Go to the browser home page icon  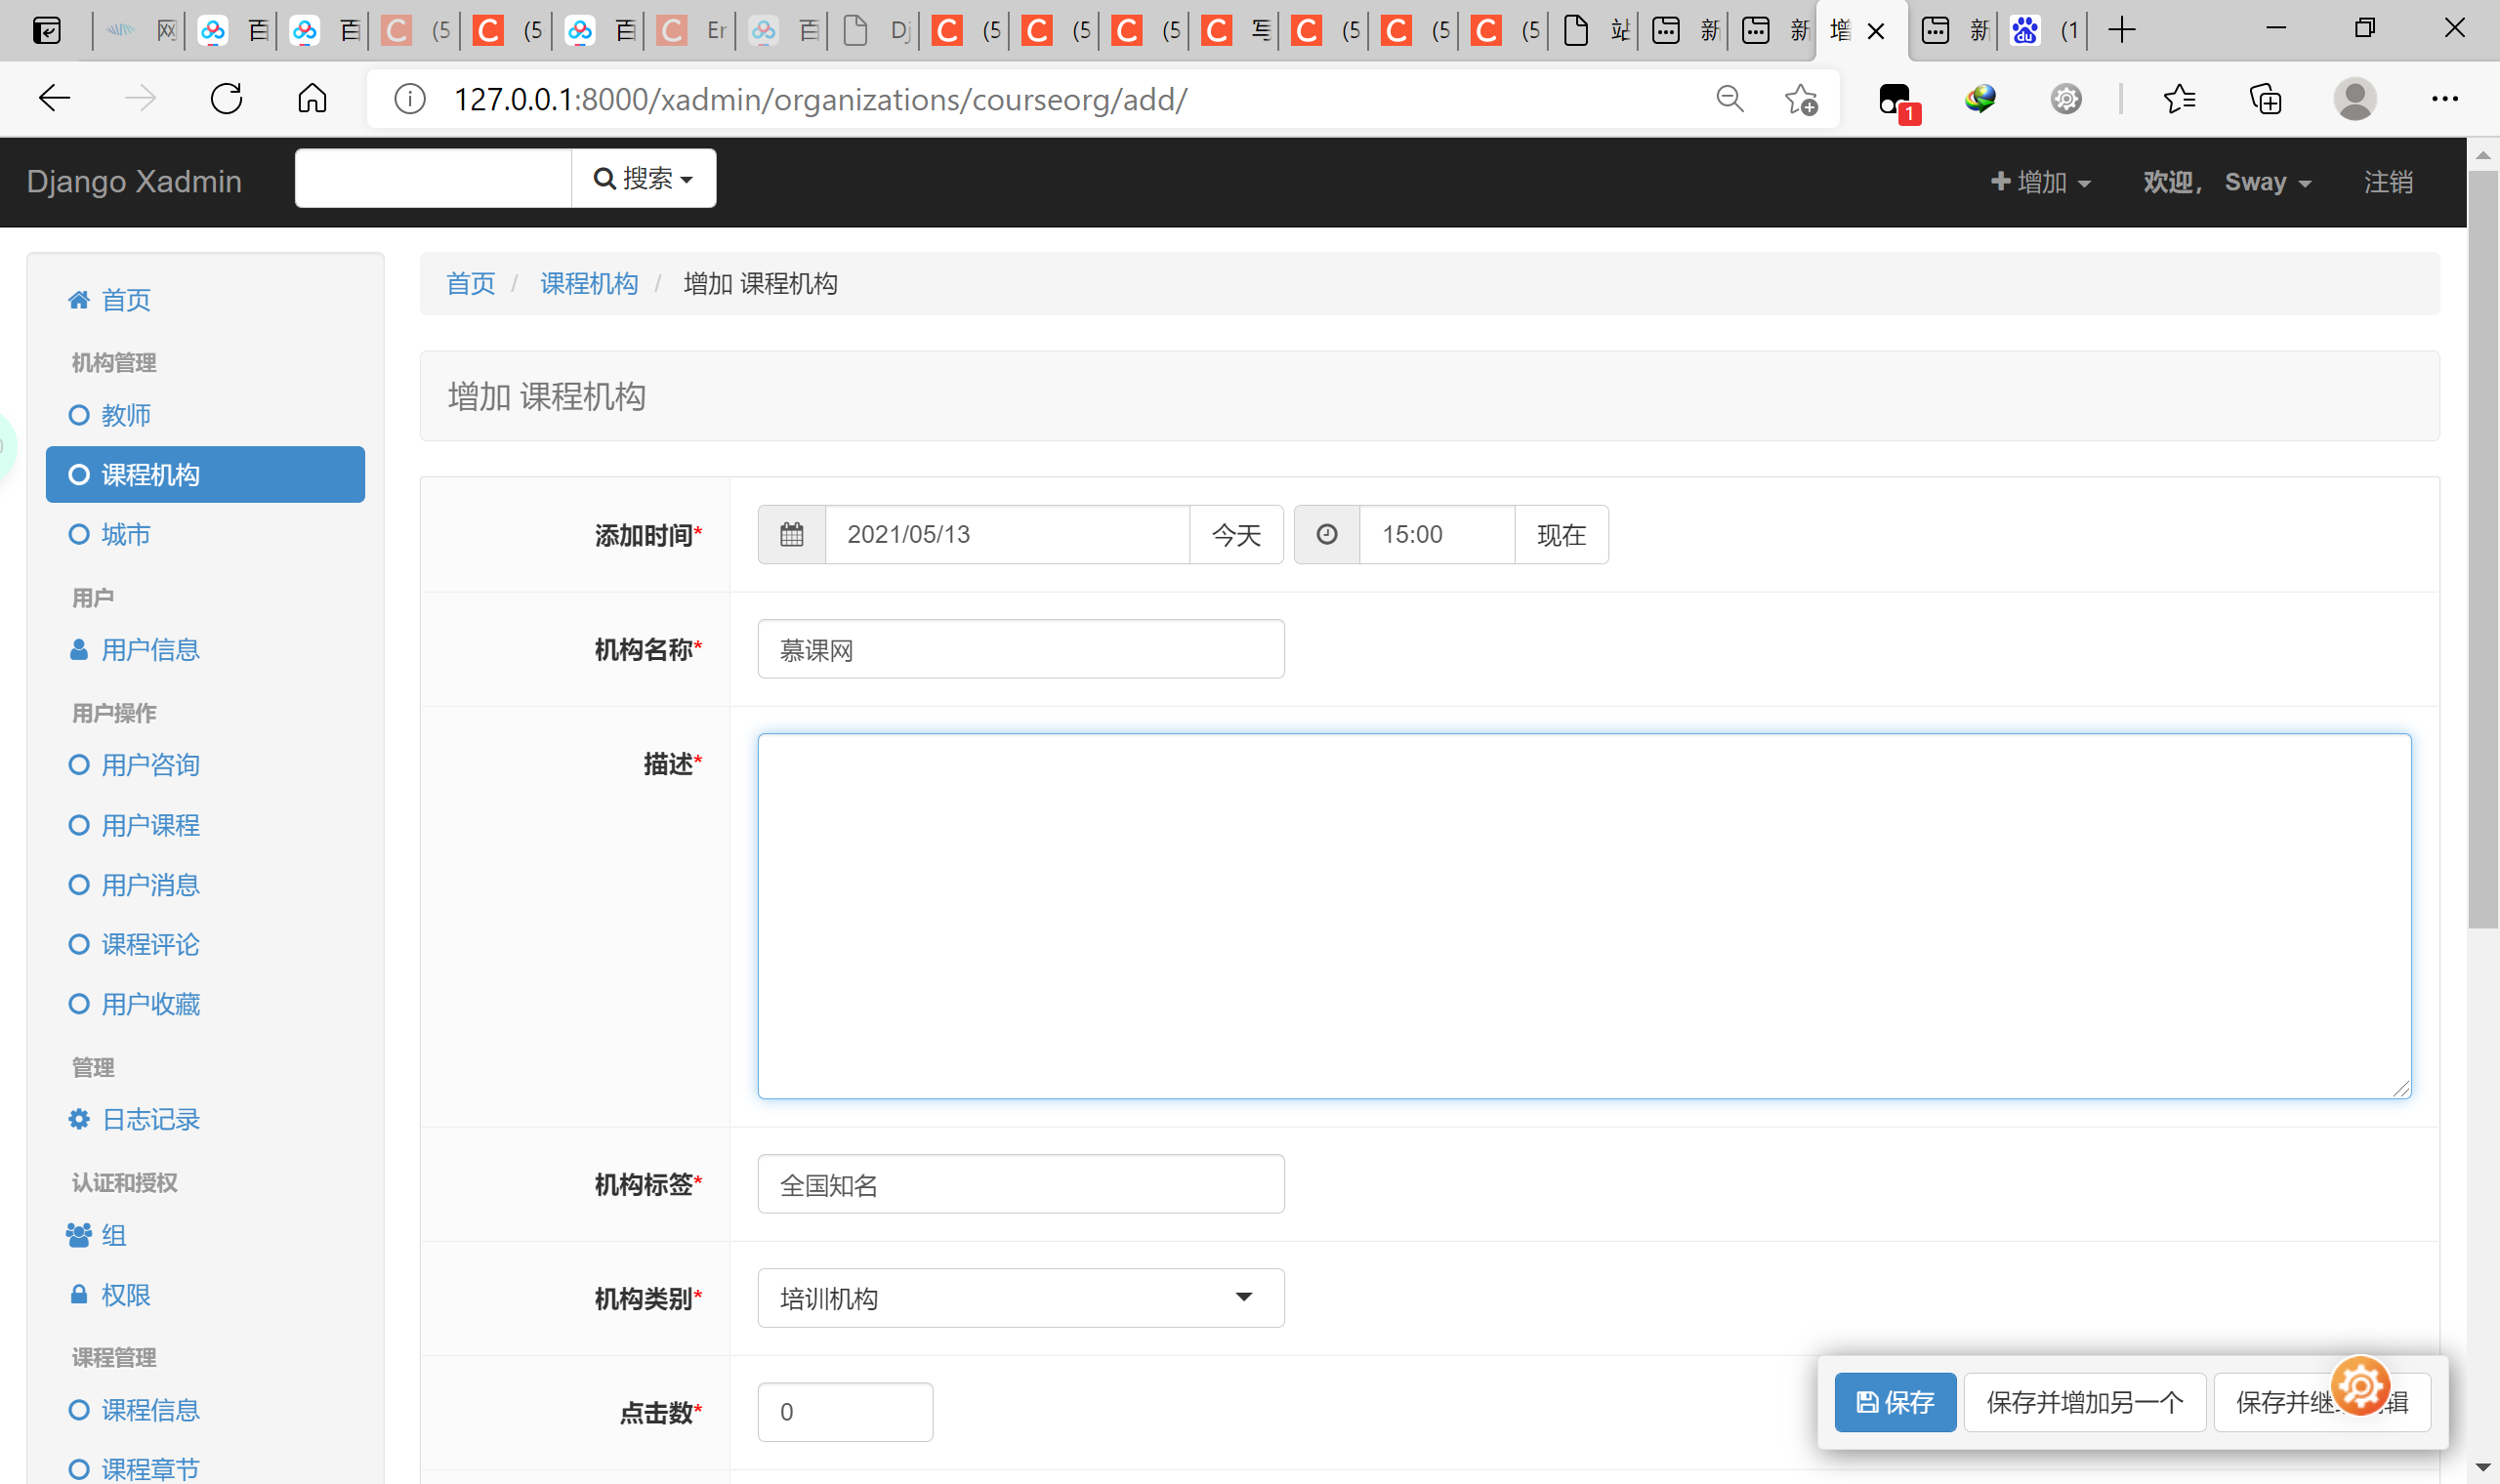click(312, 98)
